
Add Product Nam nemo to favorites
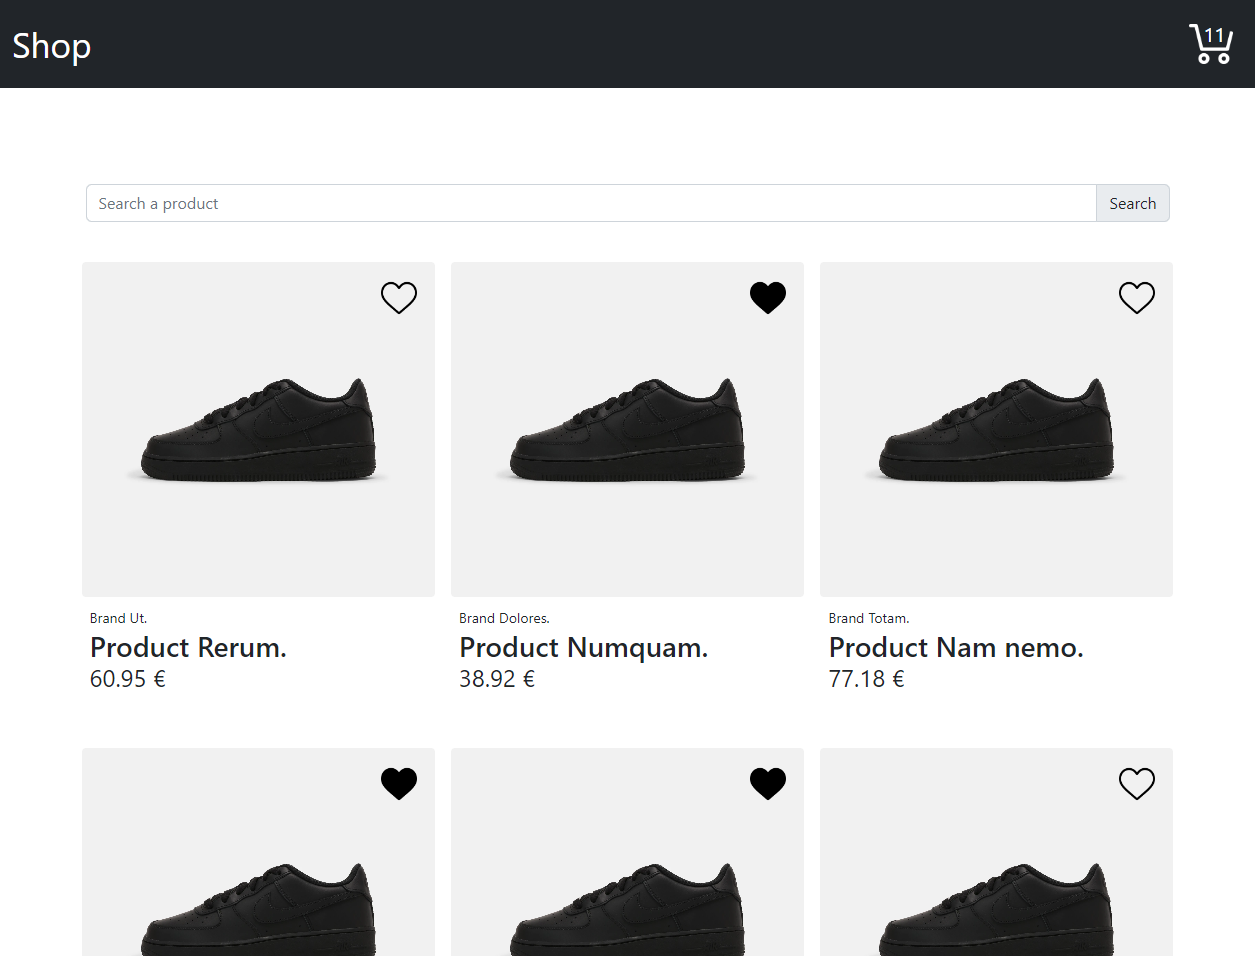coord(1136,297)
